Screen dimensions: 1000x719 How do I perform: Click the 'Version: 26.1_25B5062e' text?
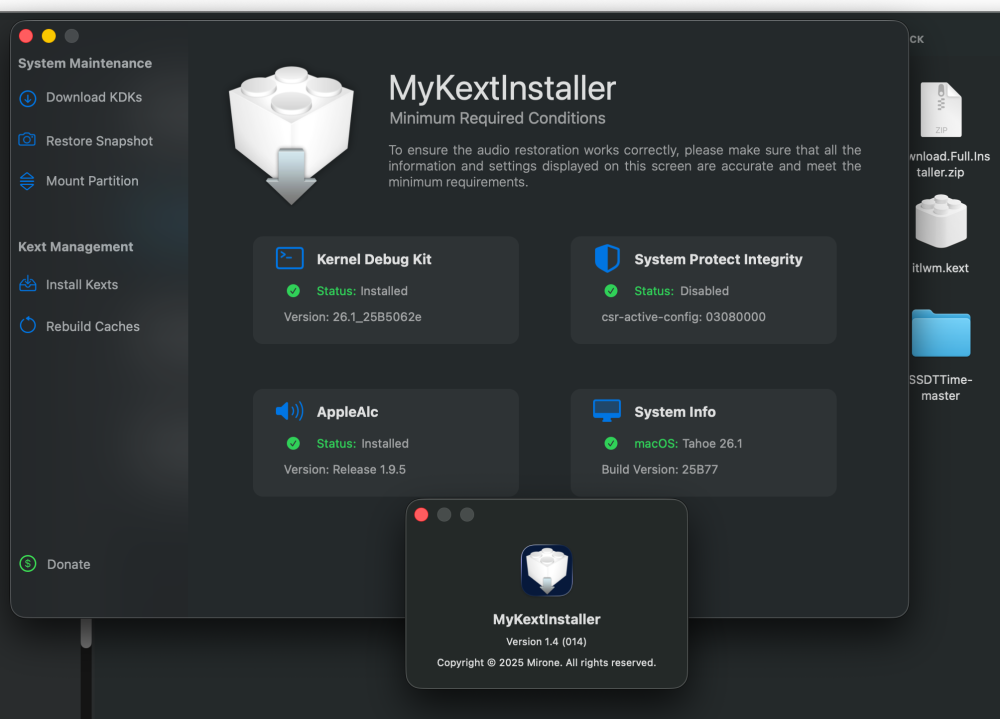pyautogui.click(x=353, y=317)
